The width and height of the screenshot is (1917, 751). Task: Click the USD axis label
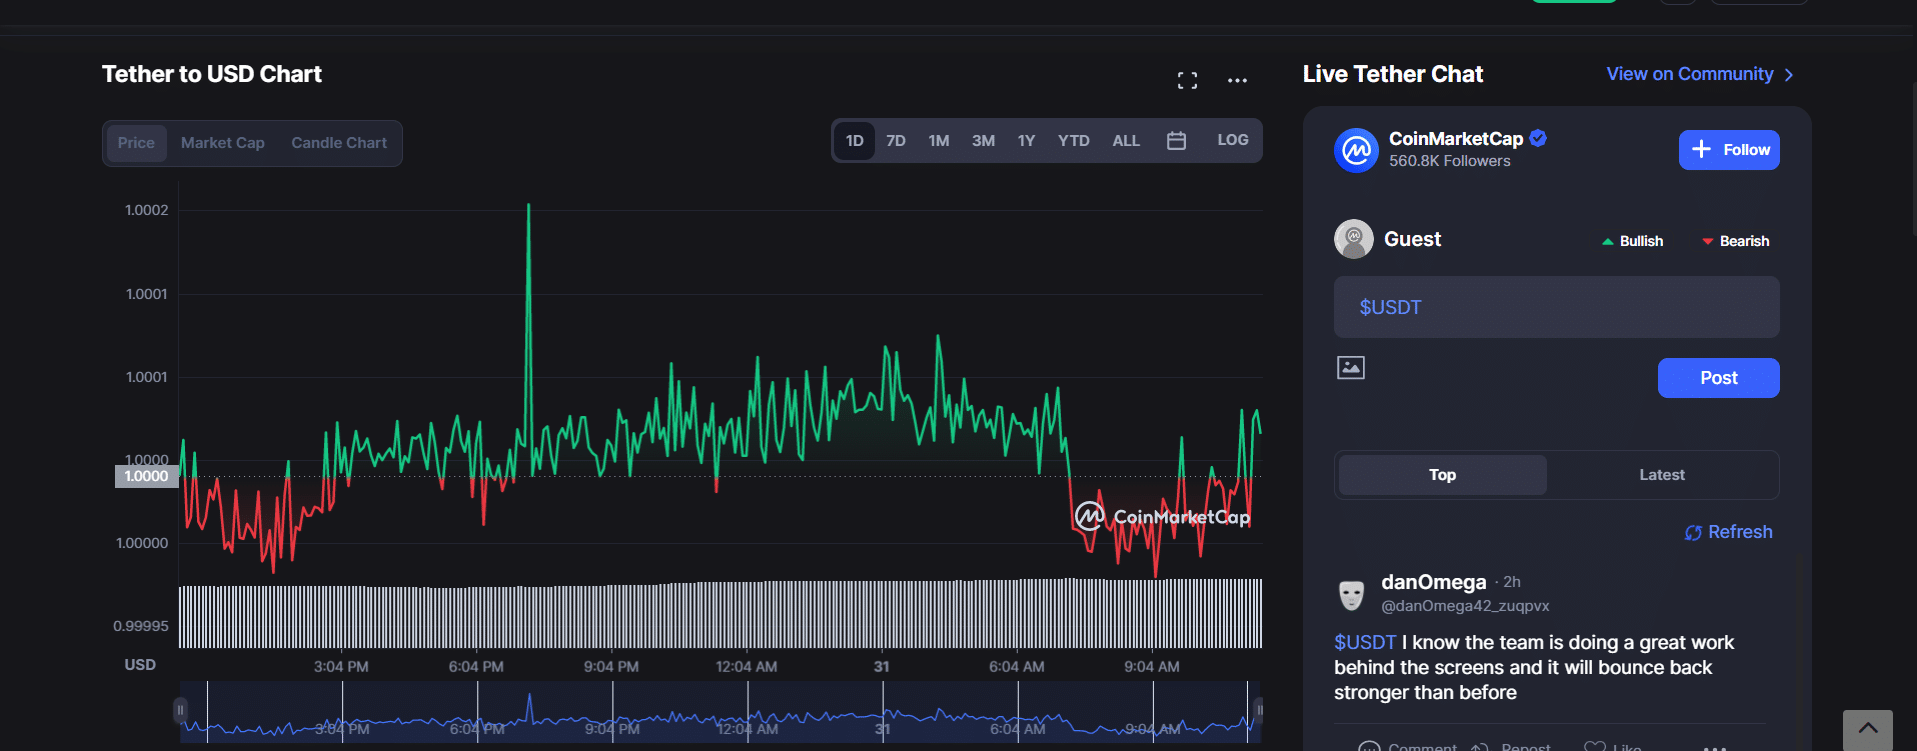[140, 665]
